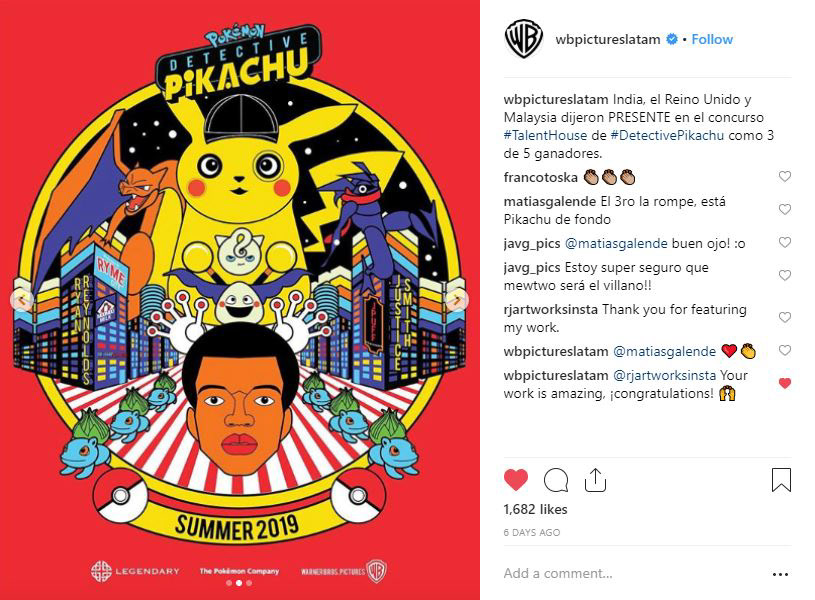Click the red heart like icon

point(516,480)
